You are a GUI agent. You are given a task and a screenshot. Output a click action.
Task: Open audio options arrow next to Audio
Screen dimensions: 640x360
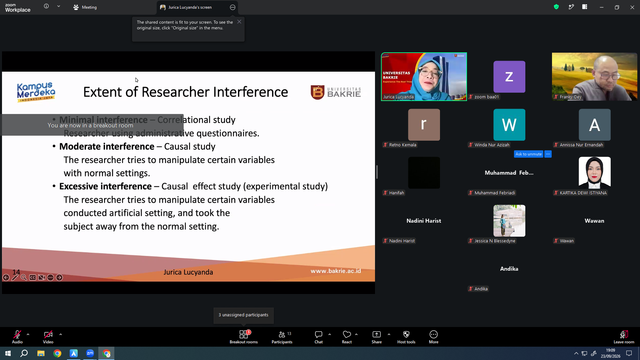(x=28, y=334)
